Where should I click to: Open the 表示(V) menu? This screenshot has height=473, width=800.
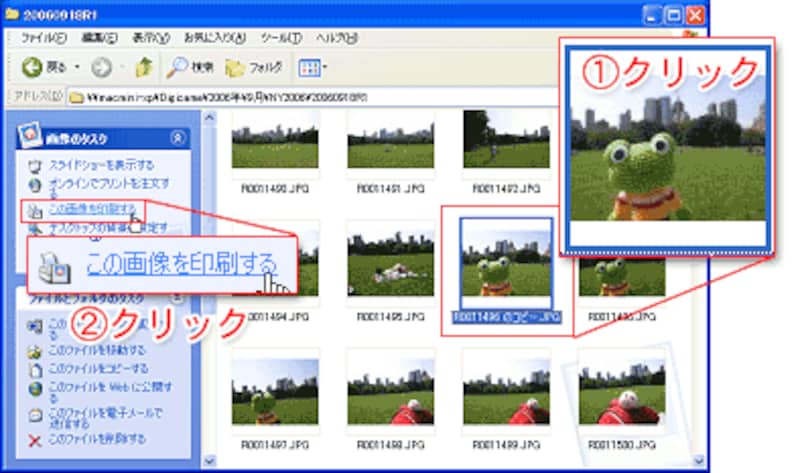pyautogui.click(x=151, y=38)
